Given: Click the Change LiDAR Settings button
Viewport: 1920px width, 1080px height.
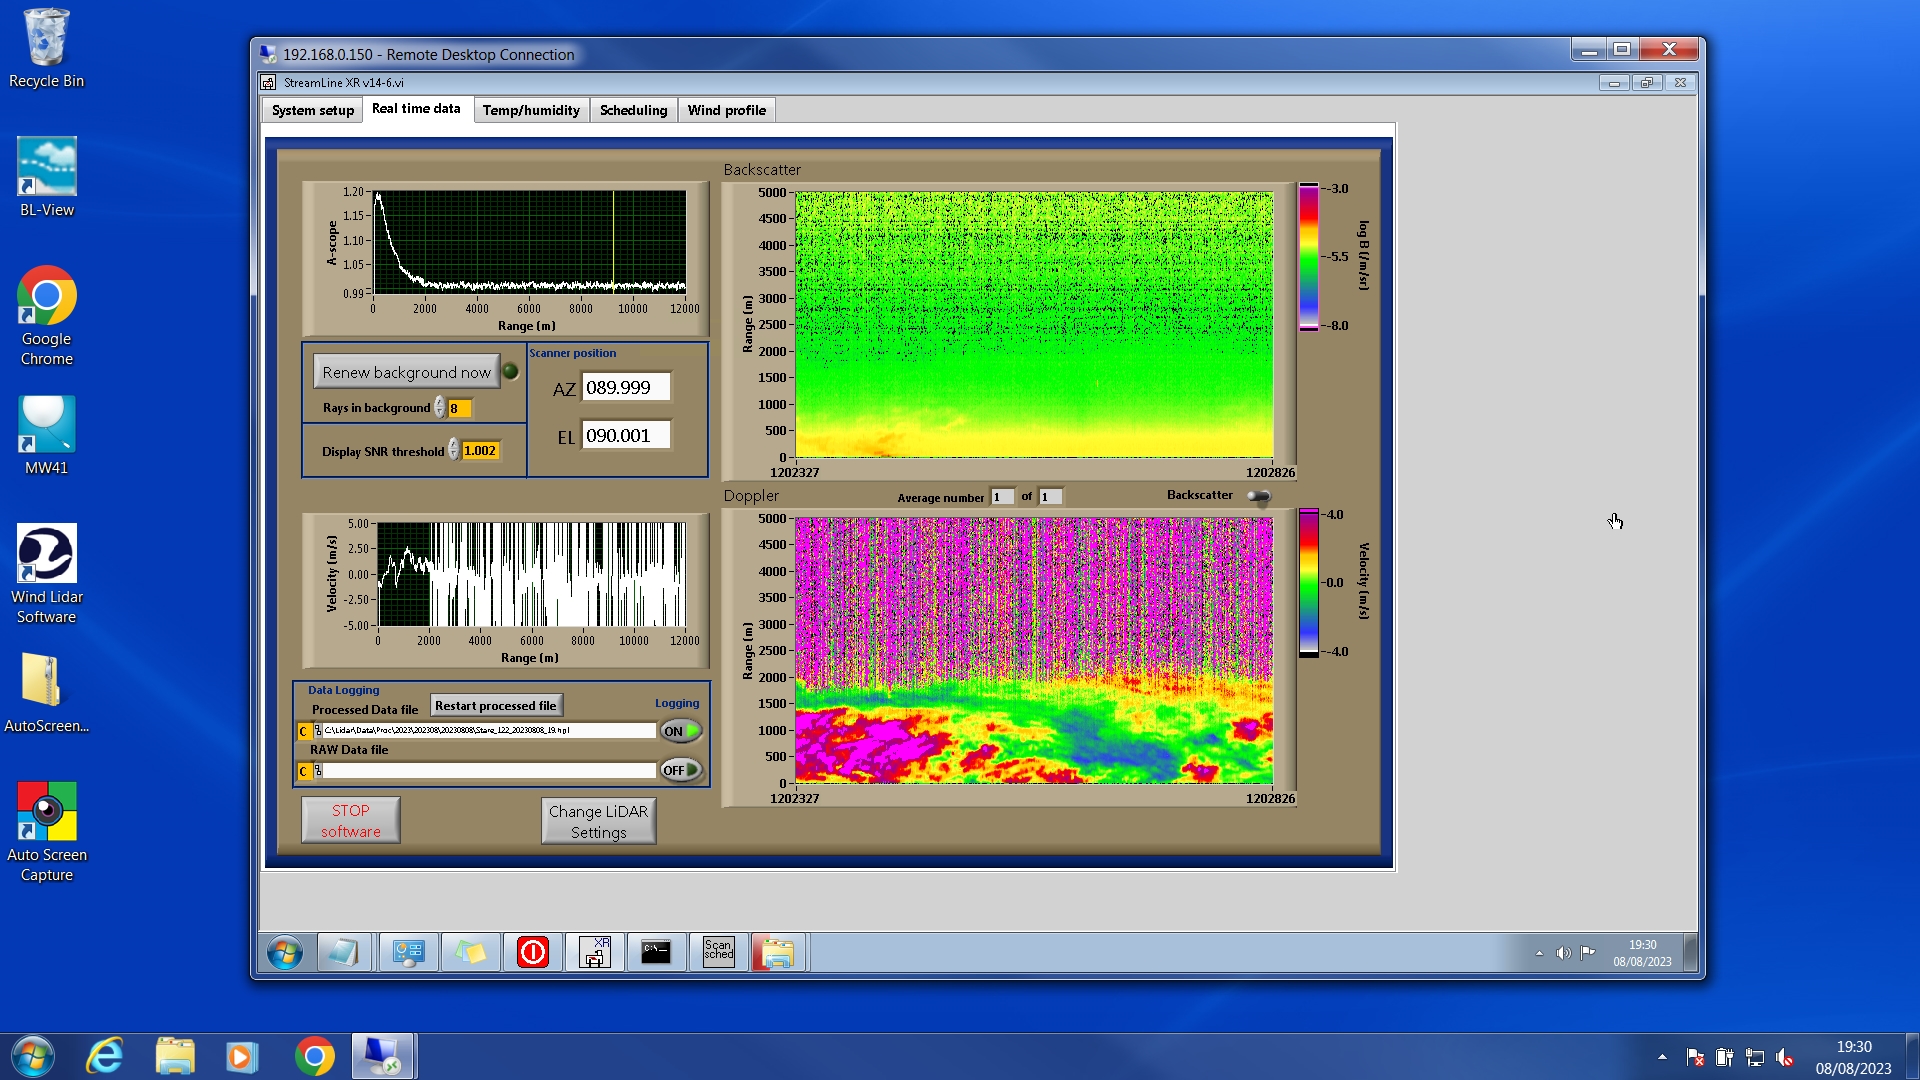Looking at the screenshot, I should (x=598, y=821).
